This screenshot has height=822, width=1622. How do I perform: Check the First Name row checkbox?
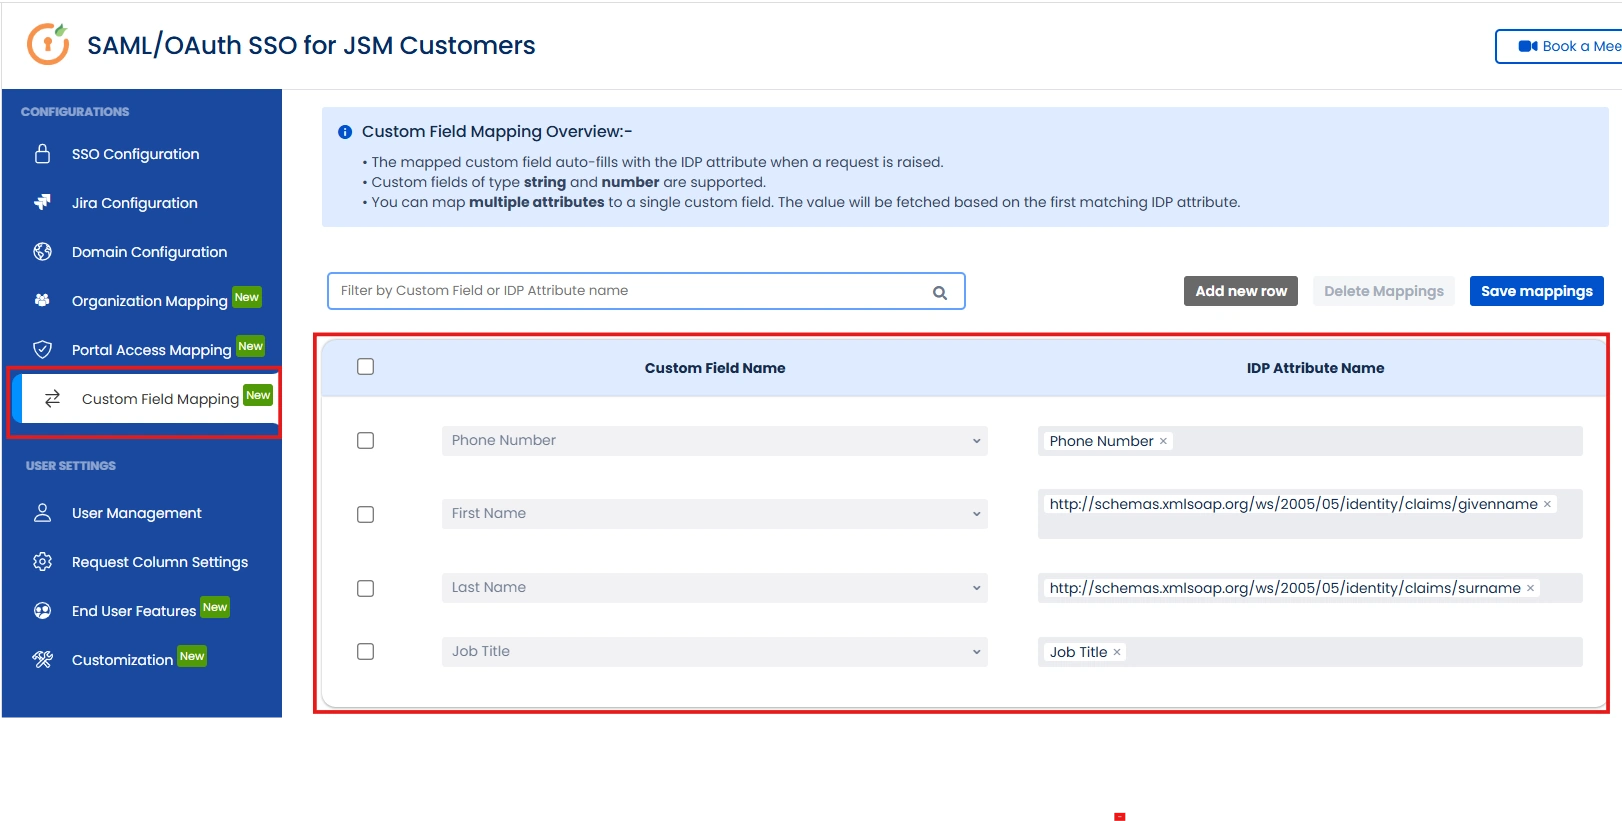(366, 514)
